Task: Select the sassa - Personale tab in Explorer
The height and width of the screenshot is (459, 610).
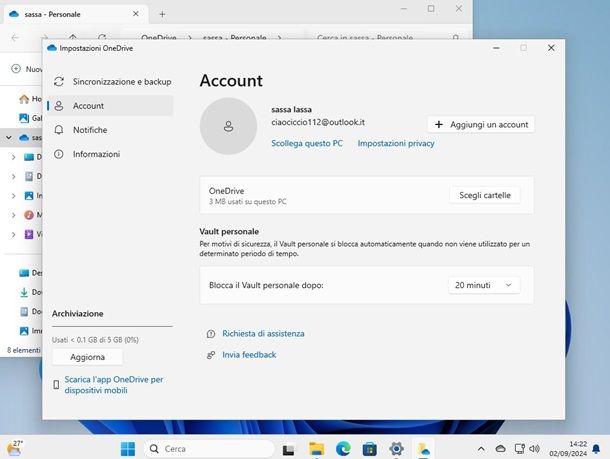Action: click(75, 14)
